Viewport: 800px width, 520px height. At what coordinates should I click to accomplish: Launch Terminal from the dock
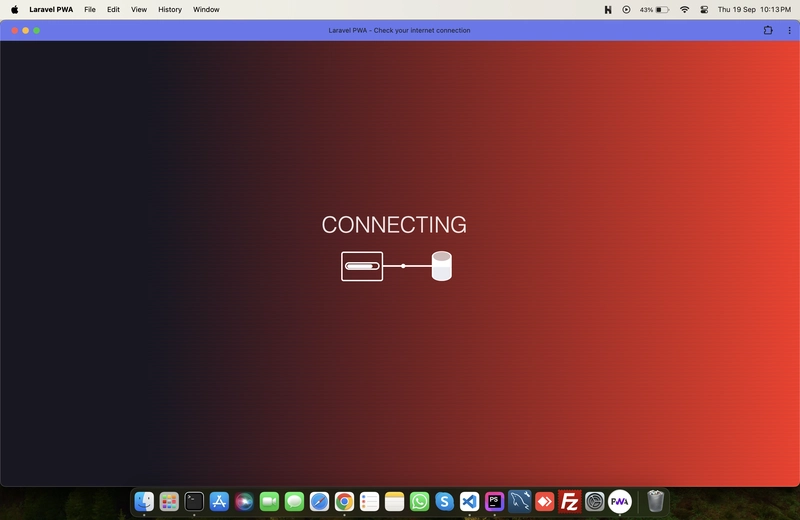(194, 501)
